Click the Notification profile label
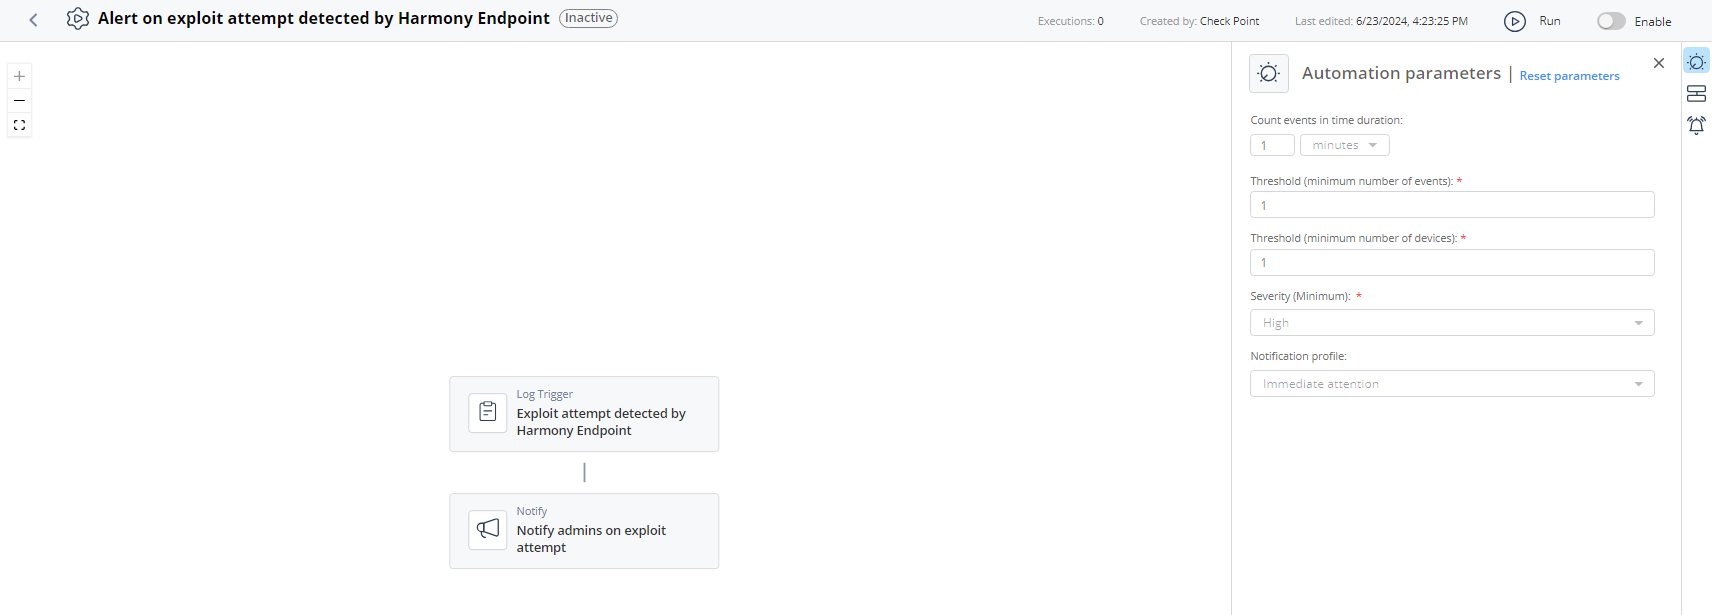This screenshot has height=615, width=1712. click(x=1298, y=356)
